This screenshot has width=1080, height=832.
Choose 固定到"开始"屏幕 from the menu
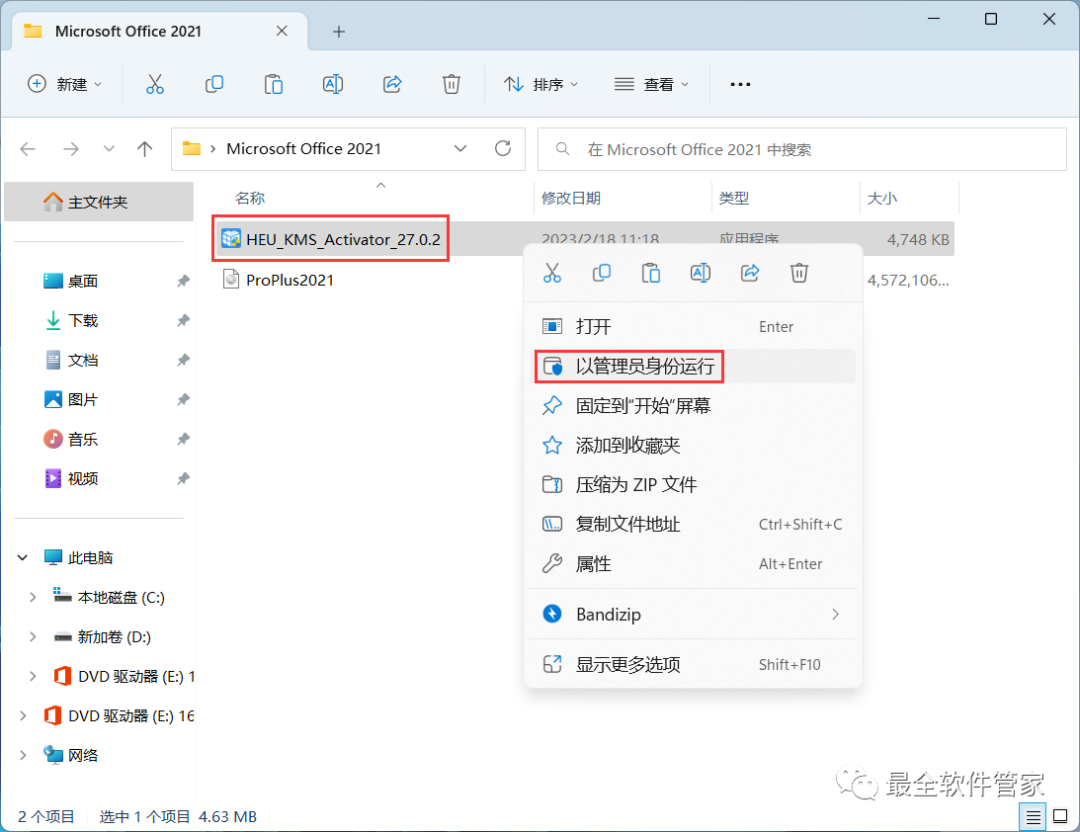[x=693, y=406]
